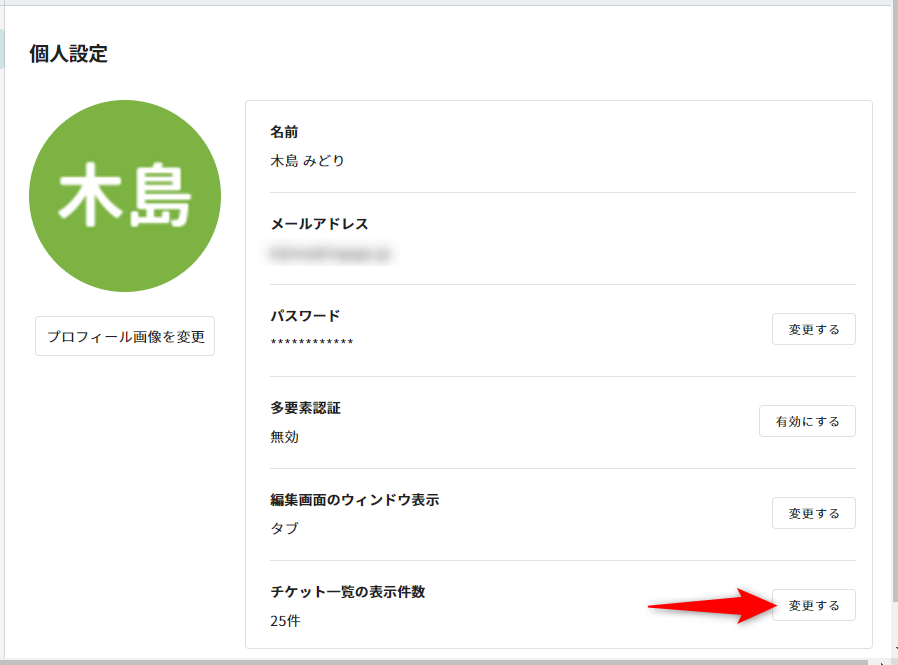Click the blurred email address value
The image size is (898, 665).
click(330, 253)
